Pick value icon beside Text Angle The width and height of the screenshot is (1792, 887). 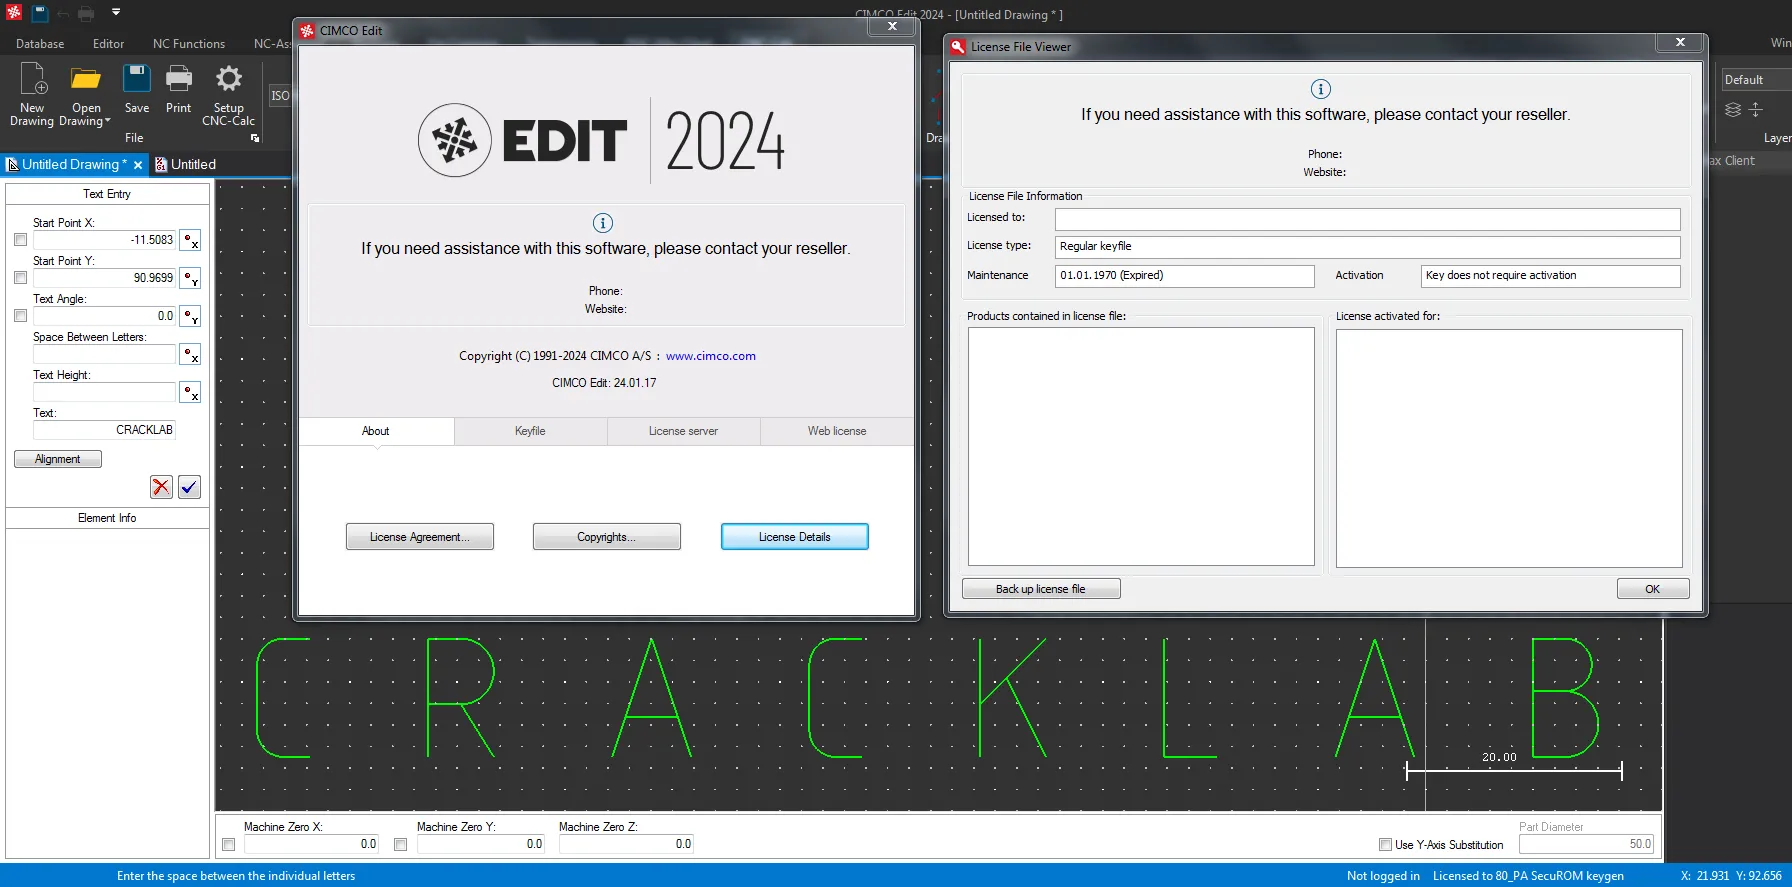point(190,316)
